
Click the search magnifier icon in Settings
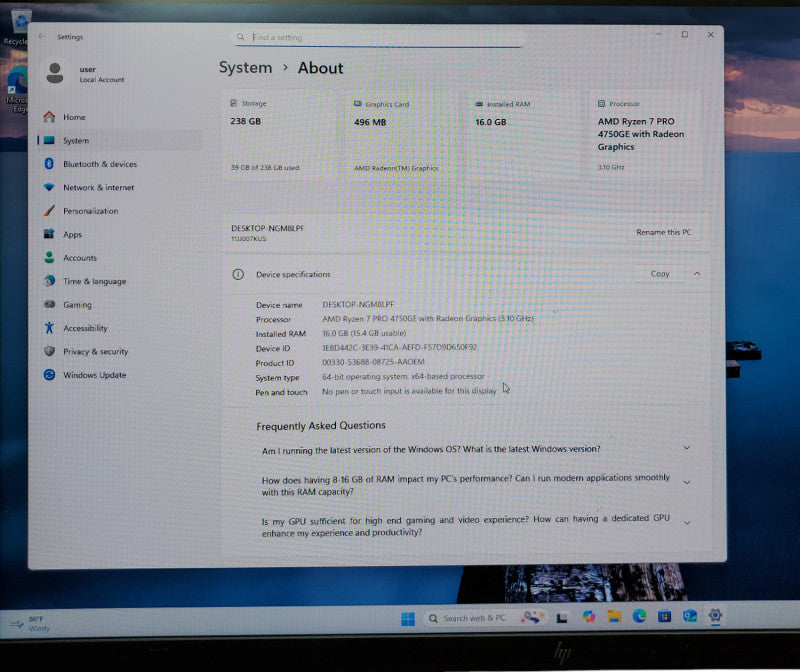pyautogui.click(x=240, y=37)
